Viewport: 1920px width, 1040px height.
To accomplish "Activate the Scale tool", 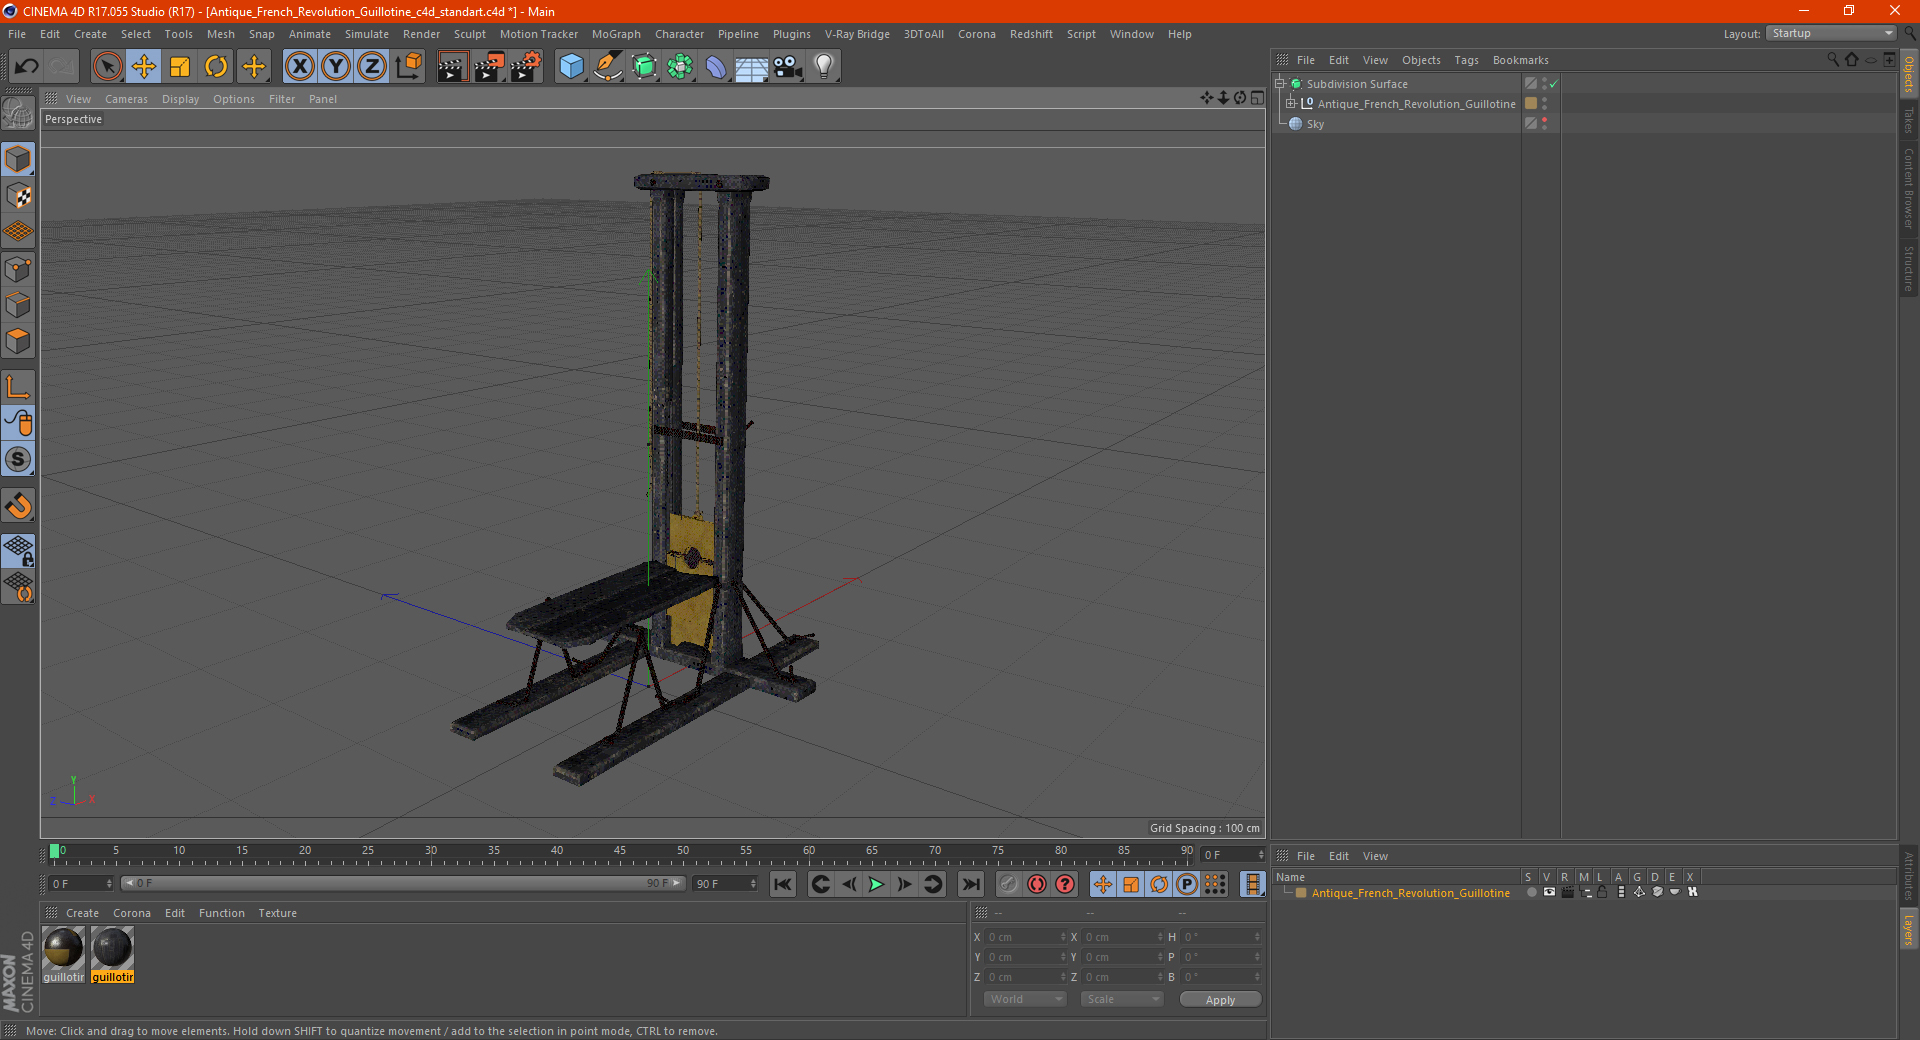I will coord(180,67).
